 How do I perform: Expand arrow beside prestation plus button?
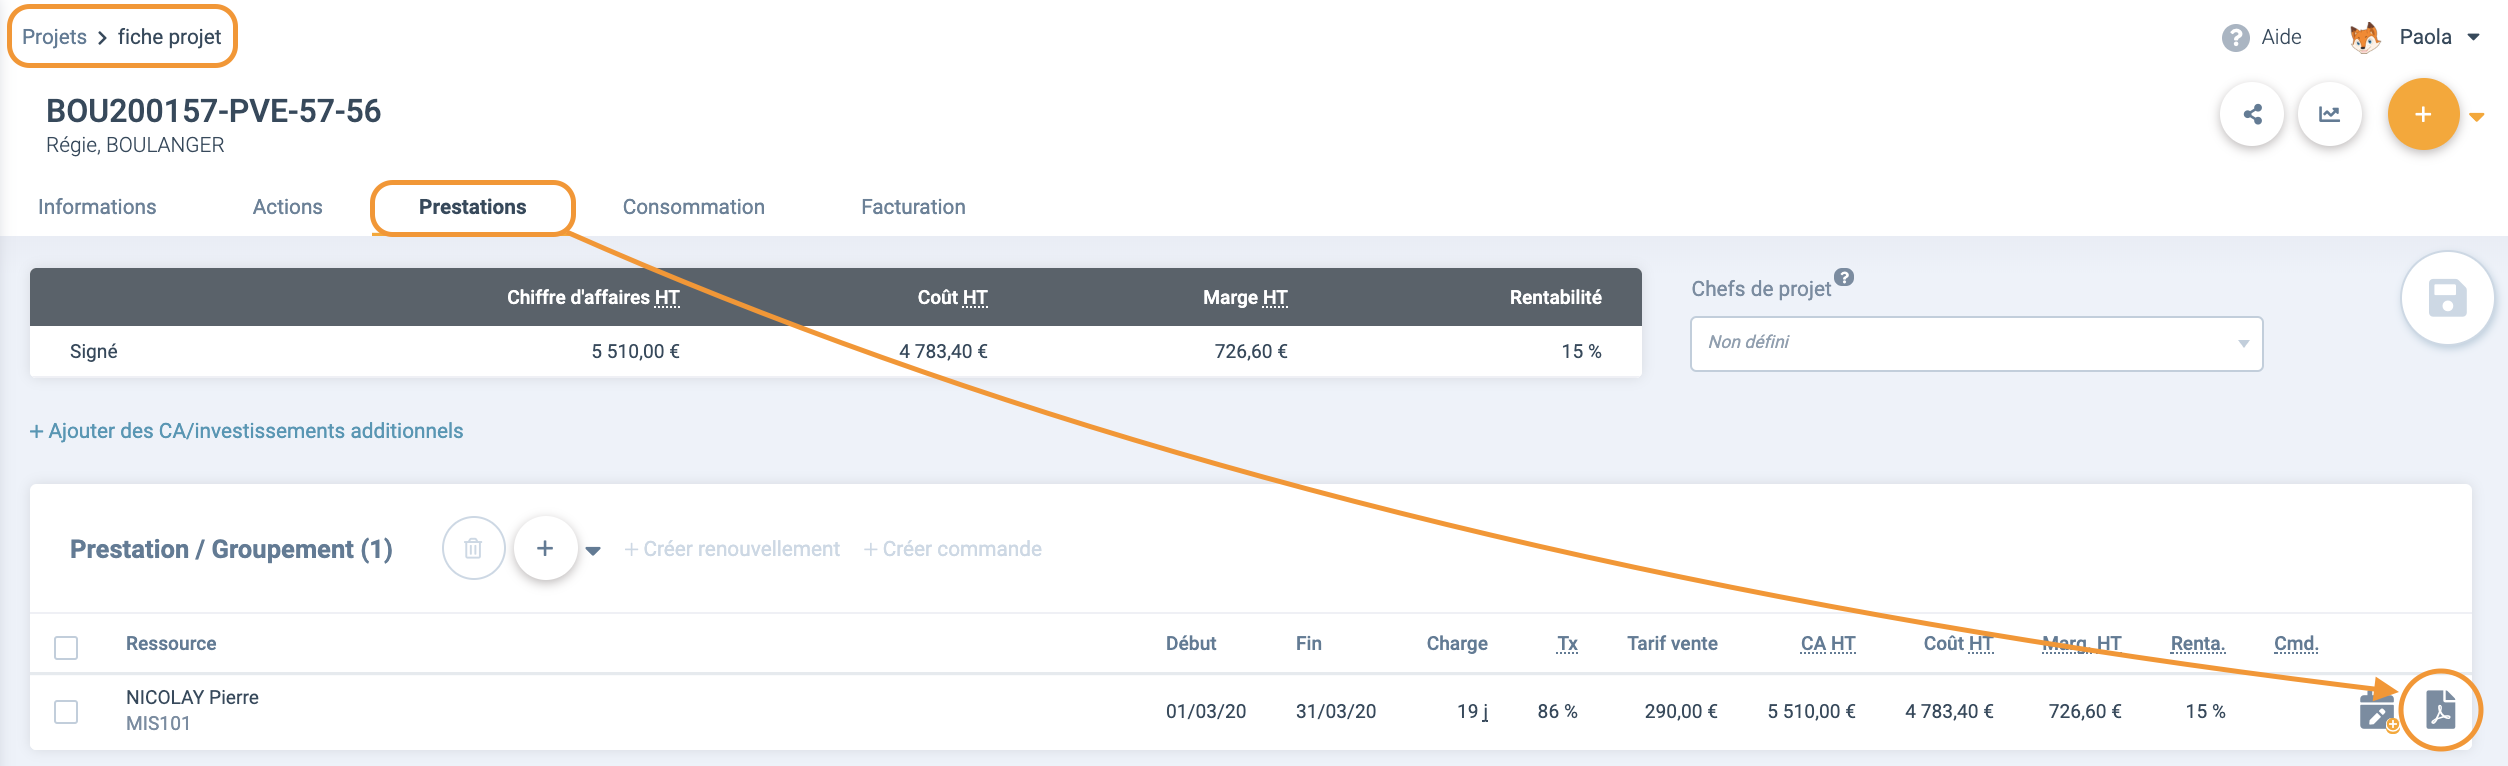tap(593, 551)
